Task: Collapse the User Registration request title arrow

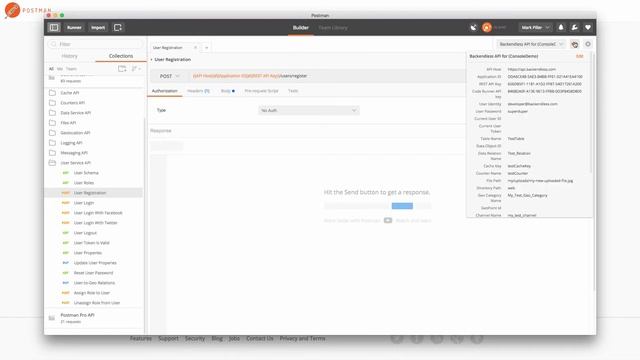Action: [151, 60]
